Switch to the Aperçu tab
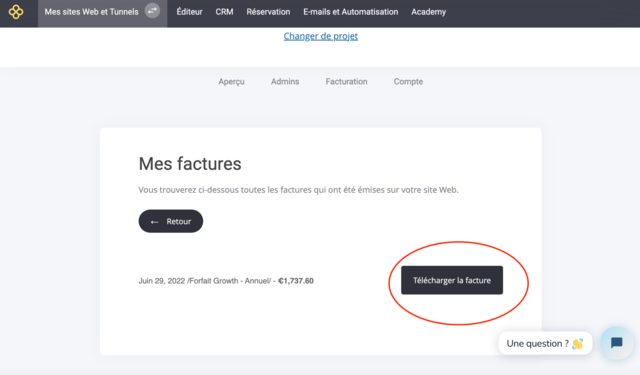Image resolution: width=640 pixels, height=375 pixels. point(231,82)
